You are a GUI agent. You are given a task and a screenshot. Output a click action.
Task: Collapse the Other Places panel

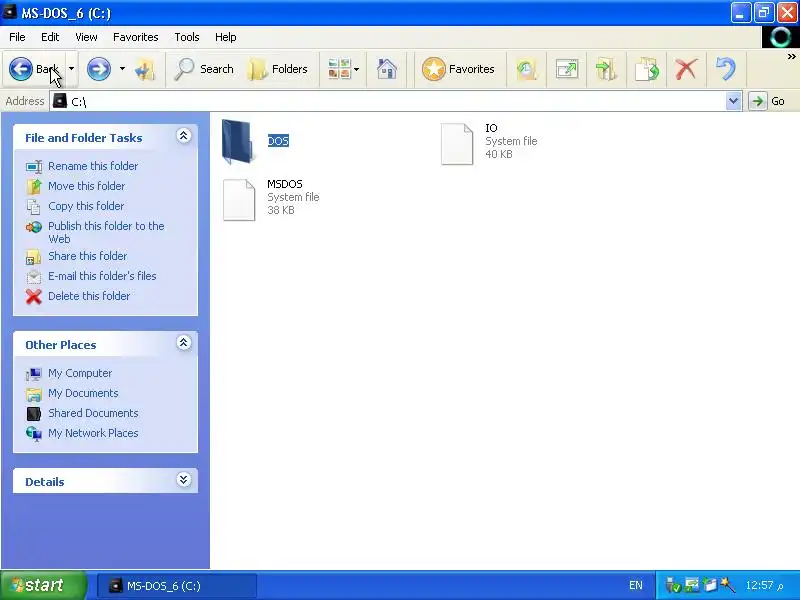click(x=184, y=342)
